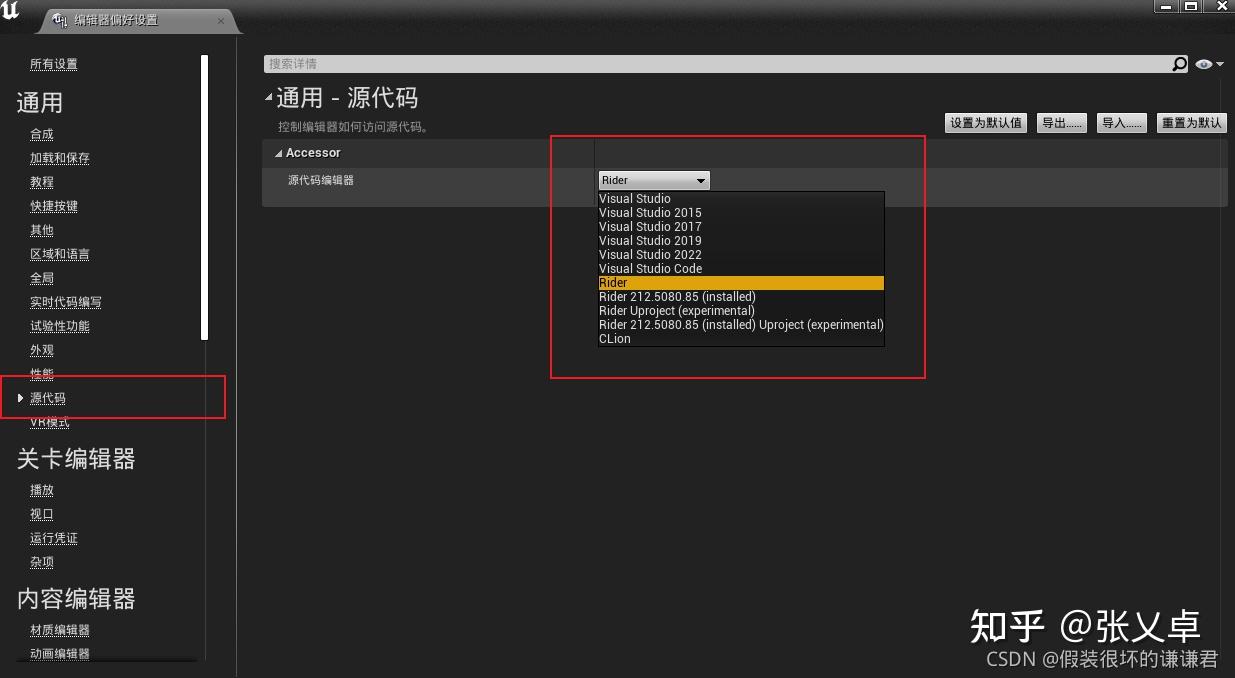
Task: Click the 源代码编辑器 property label
Action: pyautogui.click(x=321, y=180)
